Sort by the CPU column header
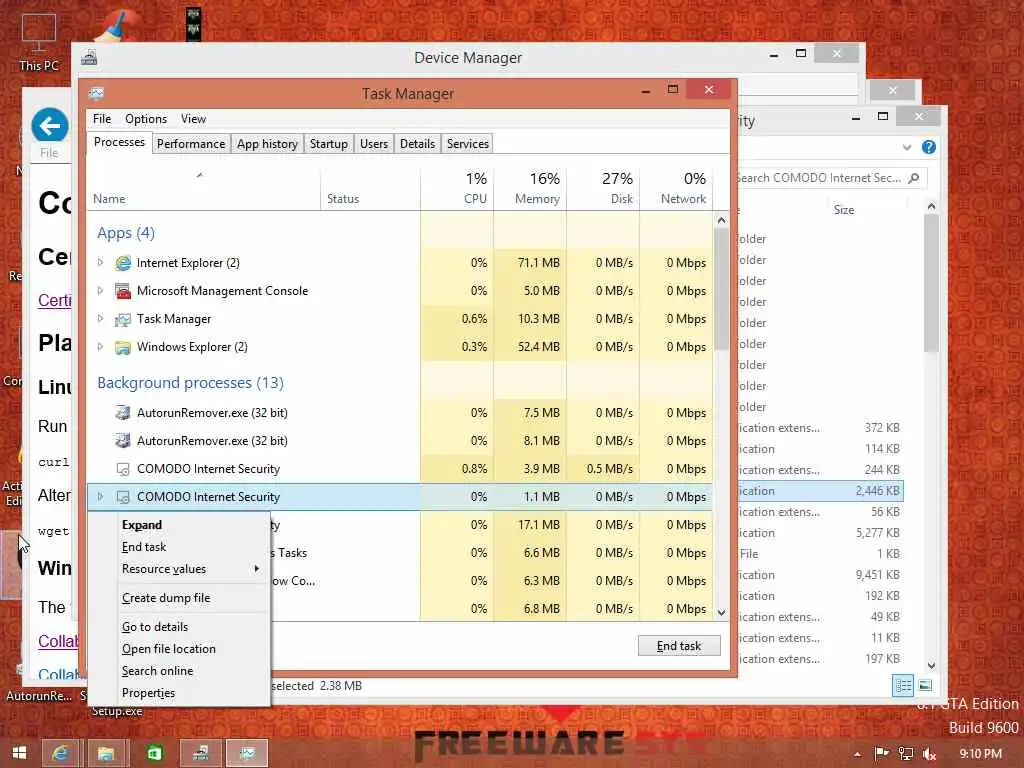Viewport: 1024px width, 768px height. 457,190
